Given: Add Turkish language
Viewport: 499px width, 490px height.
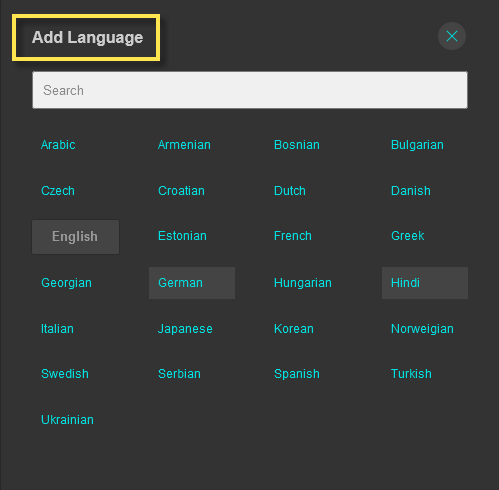Looking at the screenshot, I should pos(411,374).
